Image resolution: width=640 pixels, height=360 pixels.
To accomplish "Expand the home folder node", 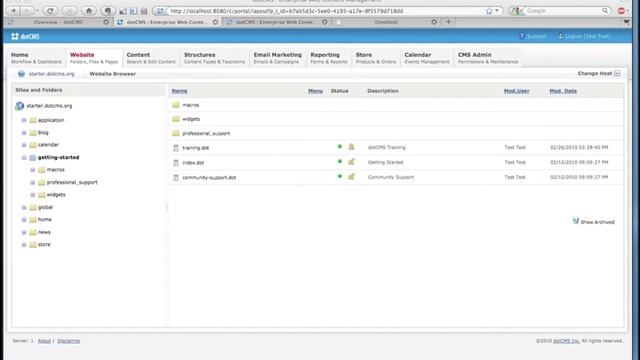I will tap(24, 220).
